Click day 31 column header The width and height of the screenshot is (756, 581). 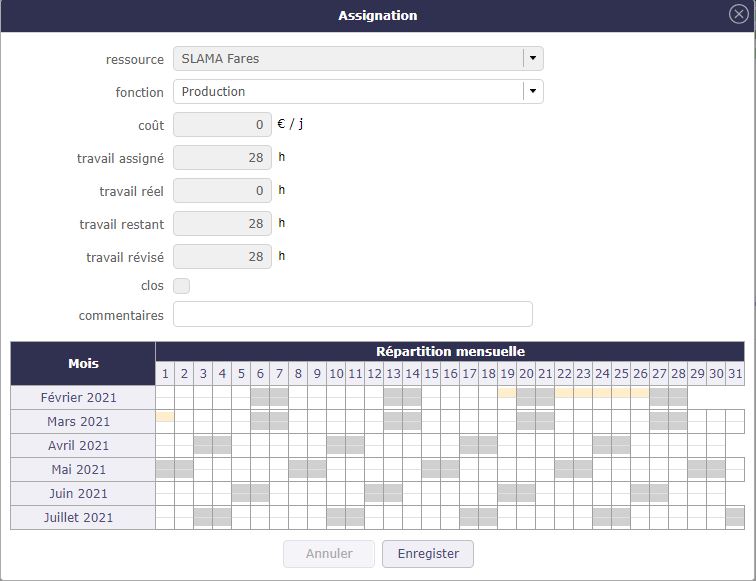[735, 374]
